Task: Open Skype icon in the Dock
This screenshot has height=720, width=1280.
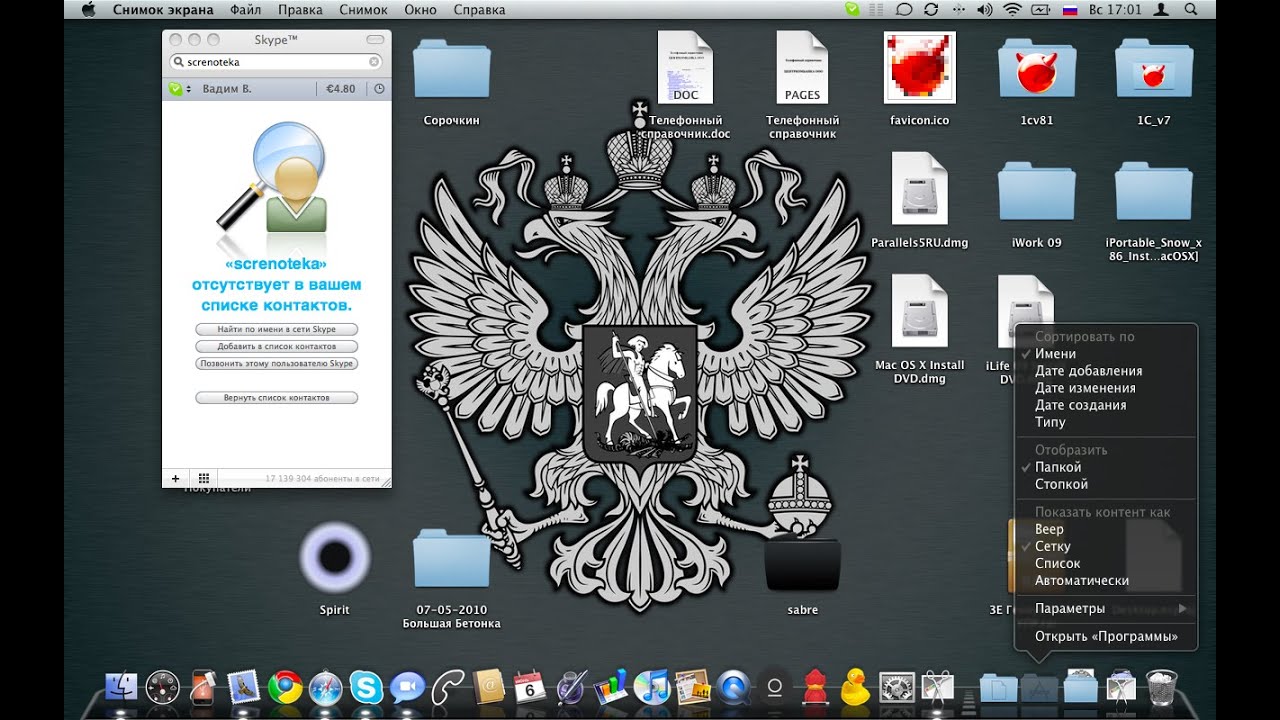Action: [366, 687]
